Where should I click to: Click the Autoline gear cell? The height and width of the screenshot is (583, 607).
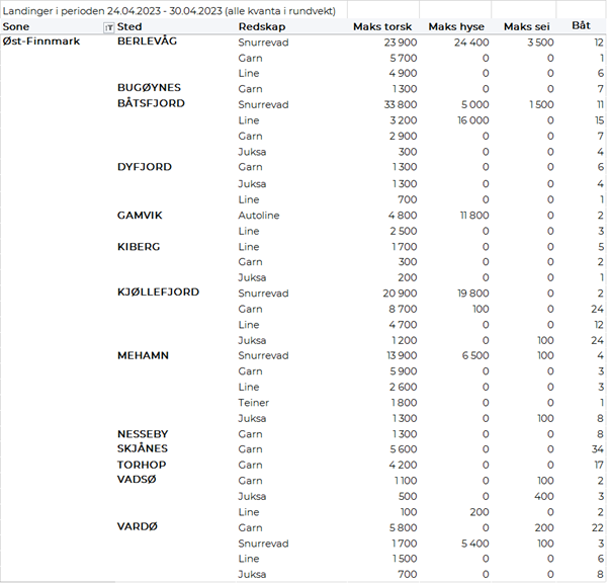point(259,215)
